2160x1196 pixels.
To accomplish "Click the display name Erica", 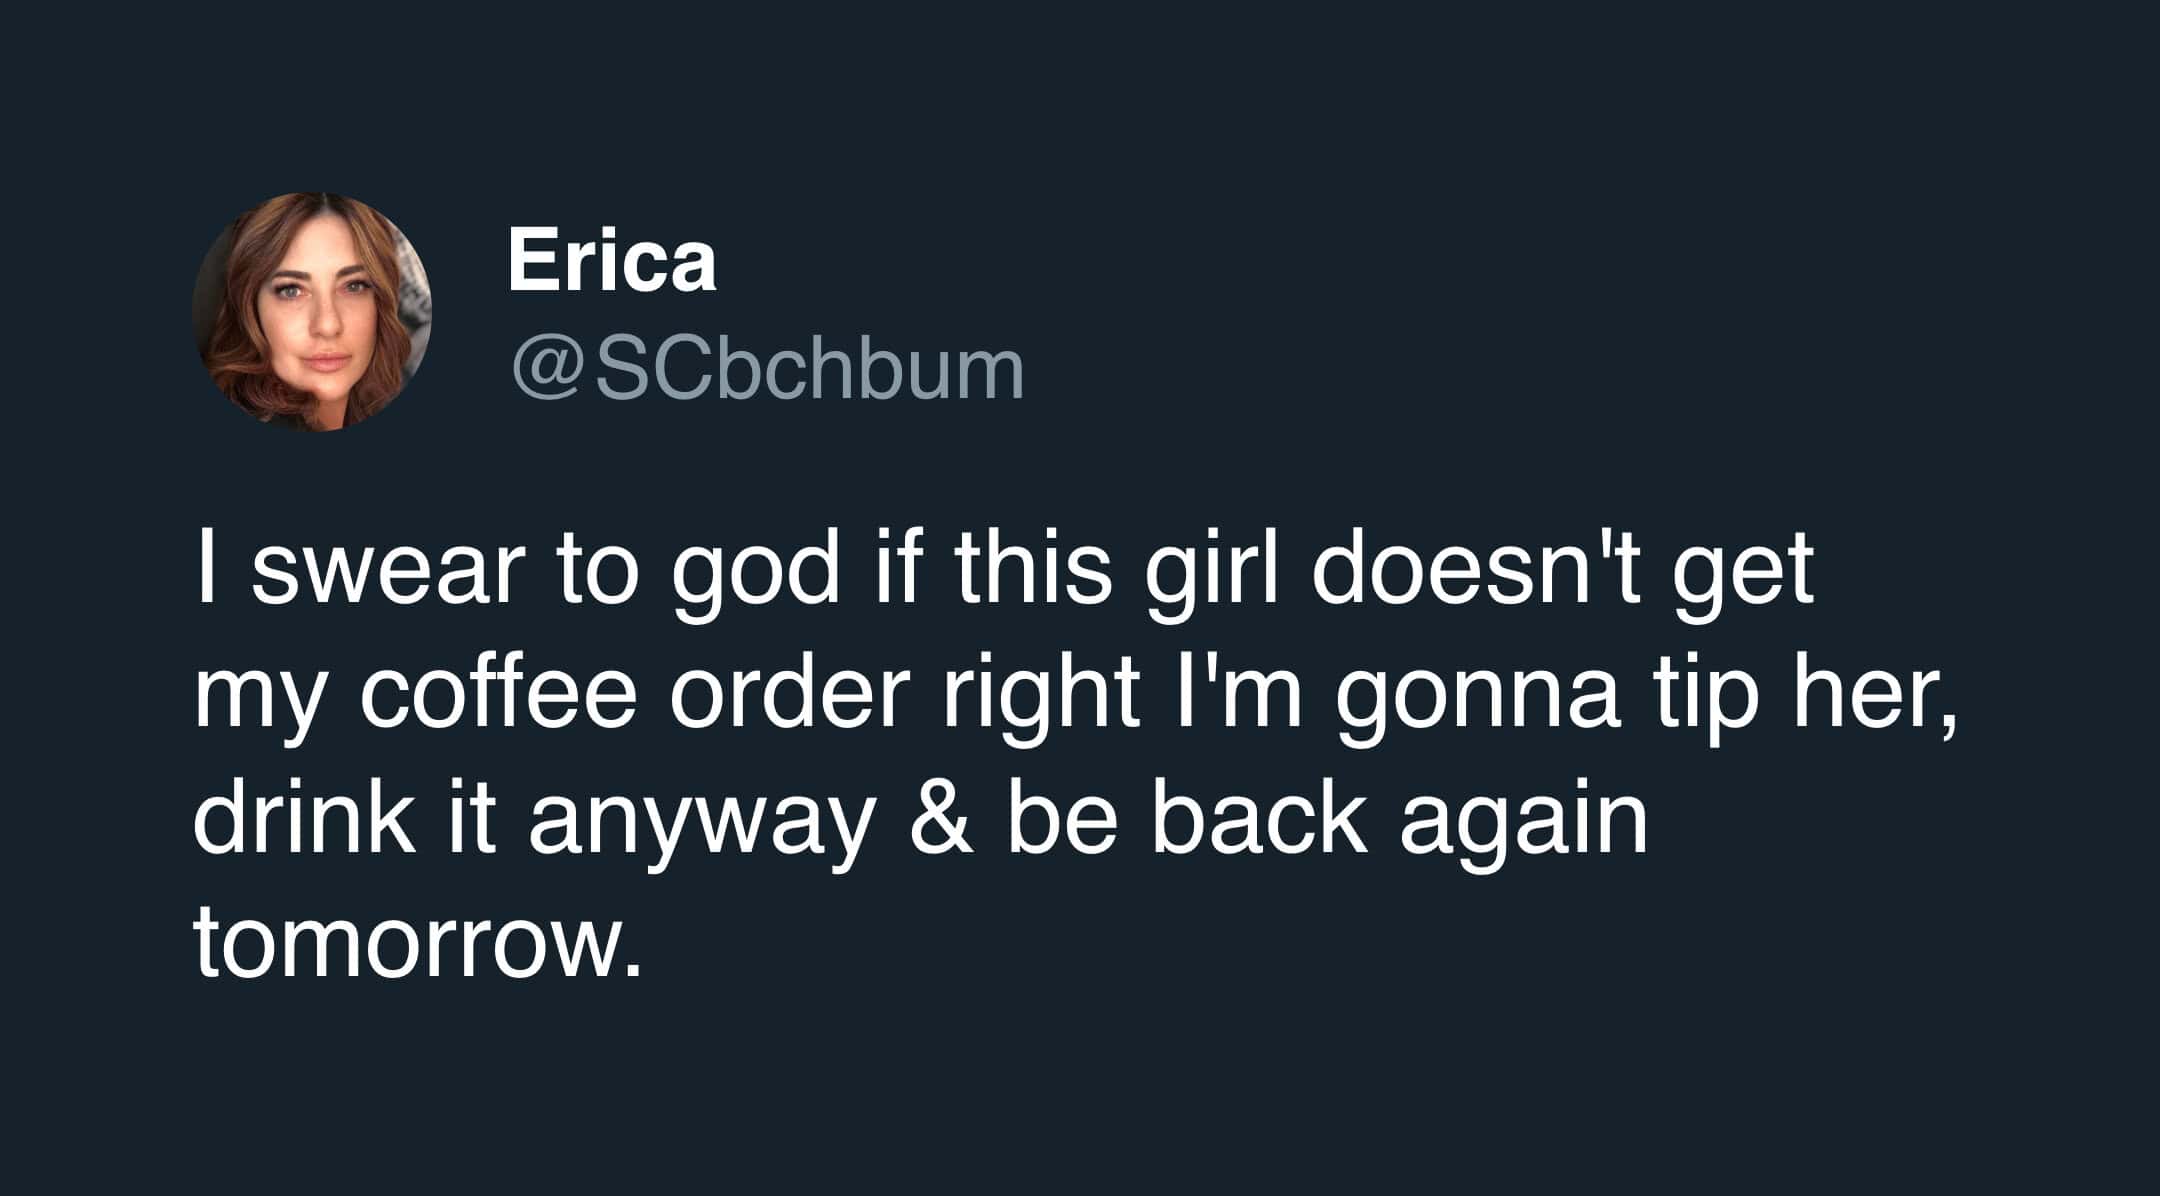I will point(612,260).
